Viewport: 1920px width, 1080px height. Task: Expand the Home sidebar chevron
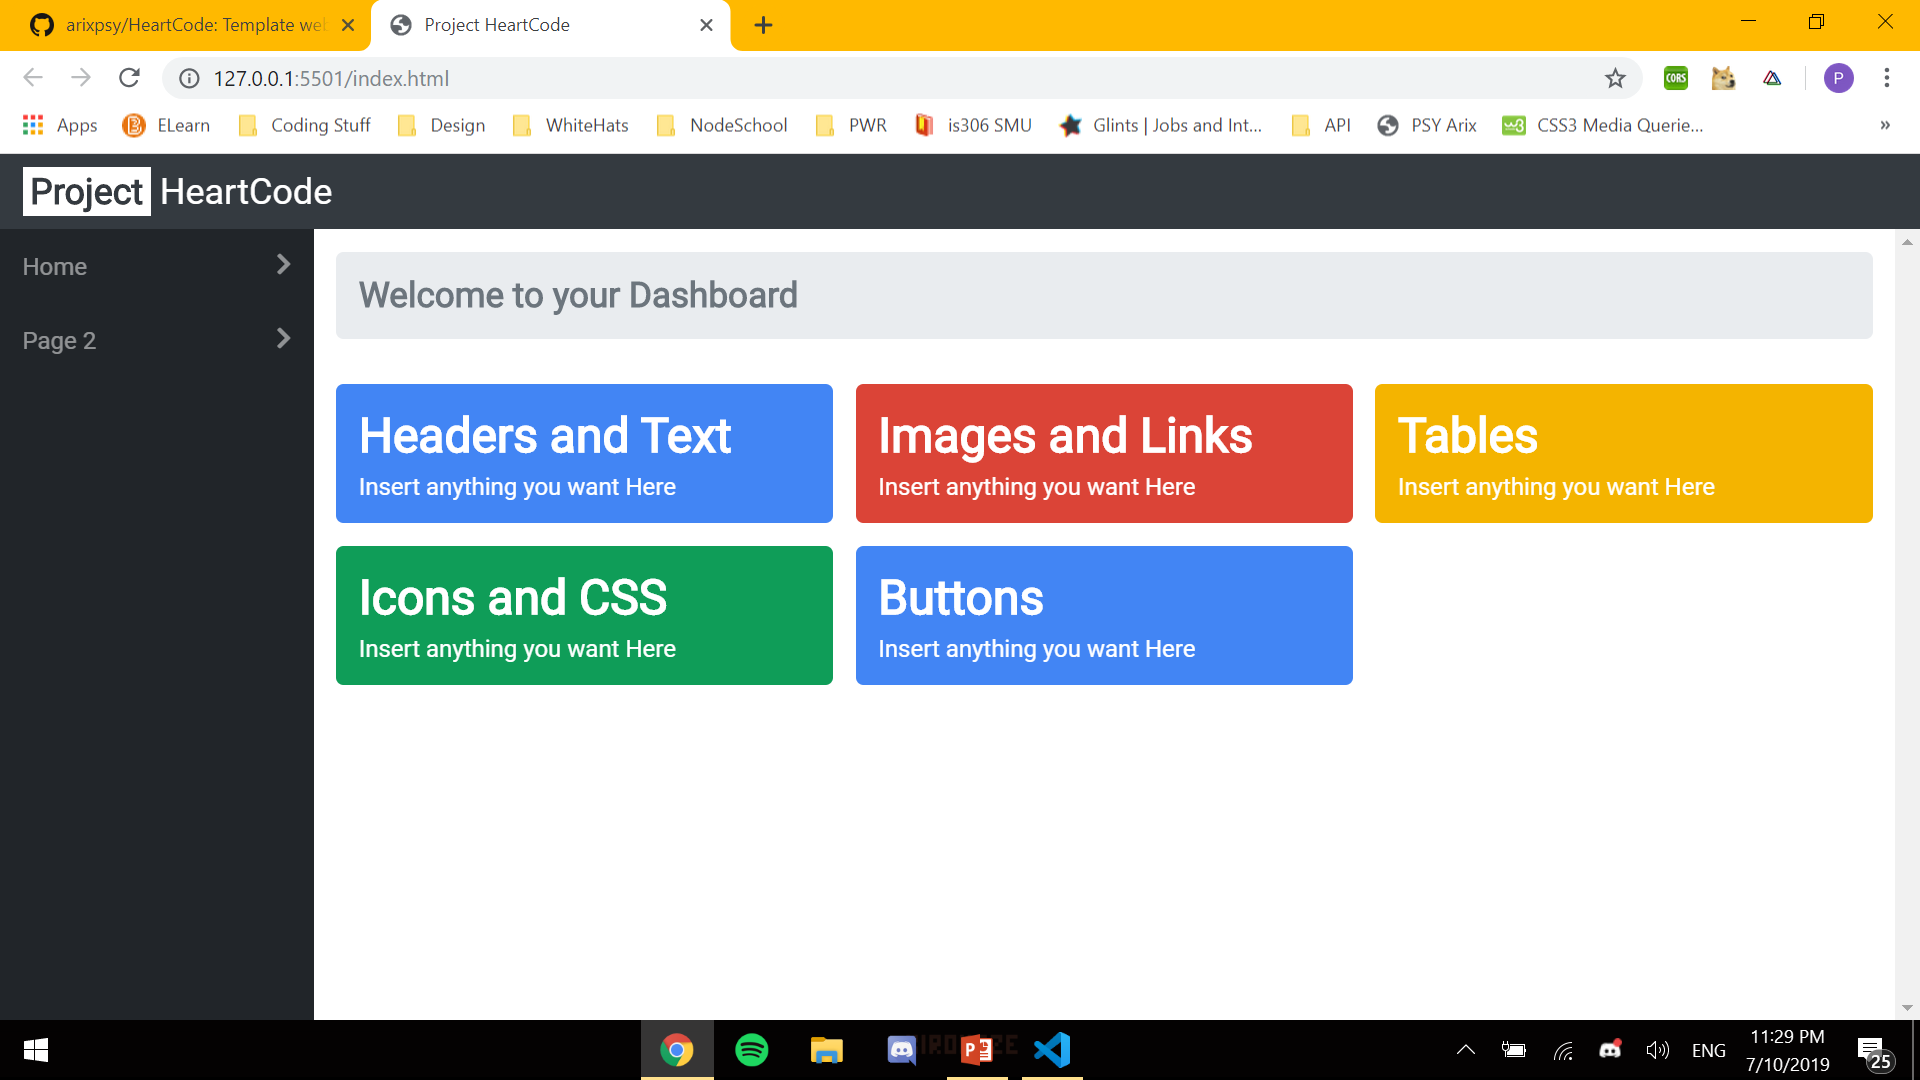point(283,265)
